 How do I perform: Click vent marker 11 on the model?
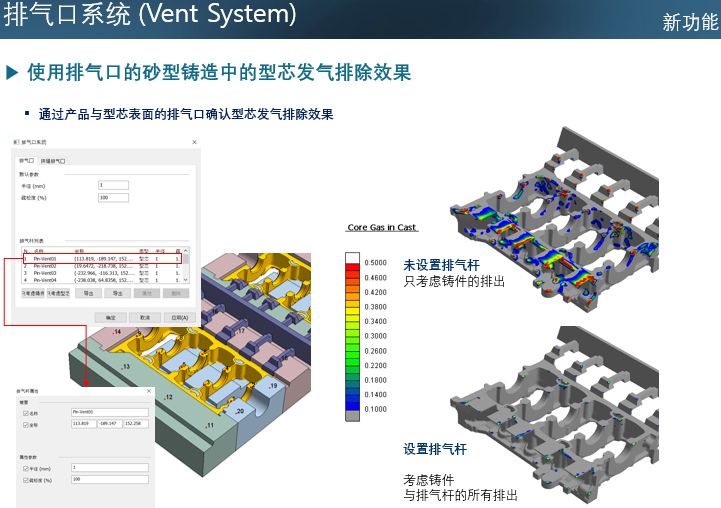point(209,426)
